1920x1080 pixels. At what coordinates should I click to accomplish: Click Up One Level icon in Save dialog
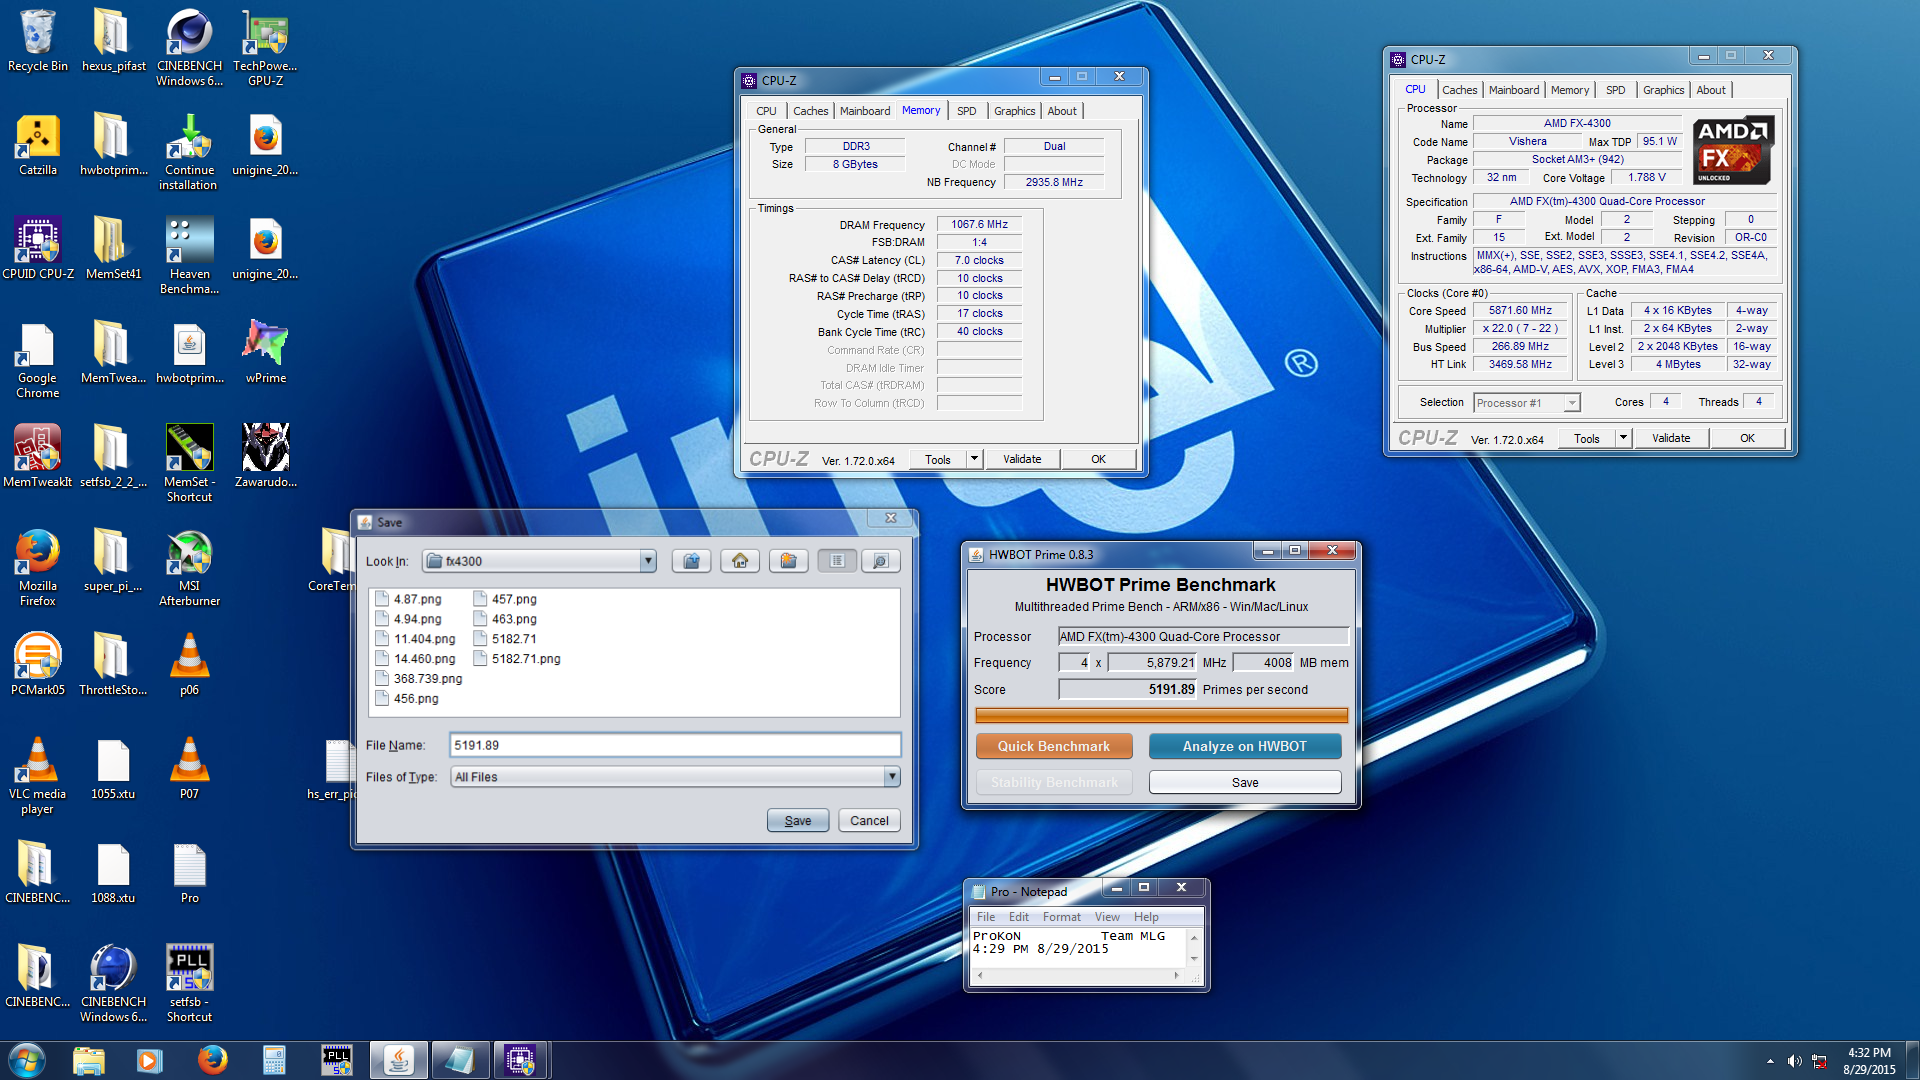click(691, 561)
